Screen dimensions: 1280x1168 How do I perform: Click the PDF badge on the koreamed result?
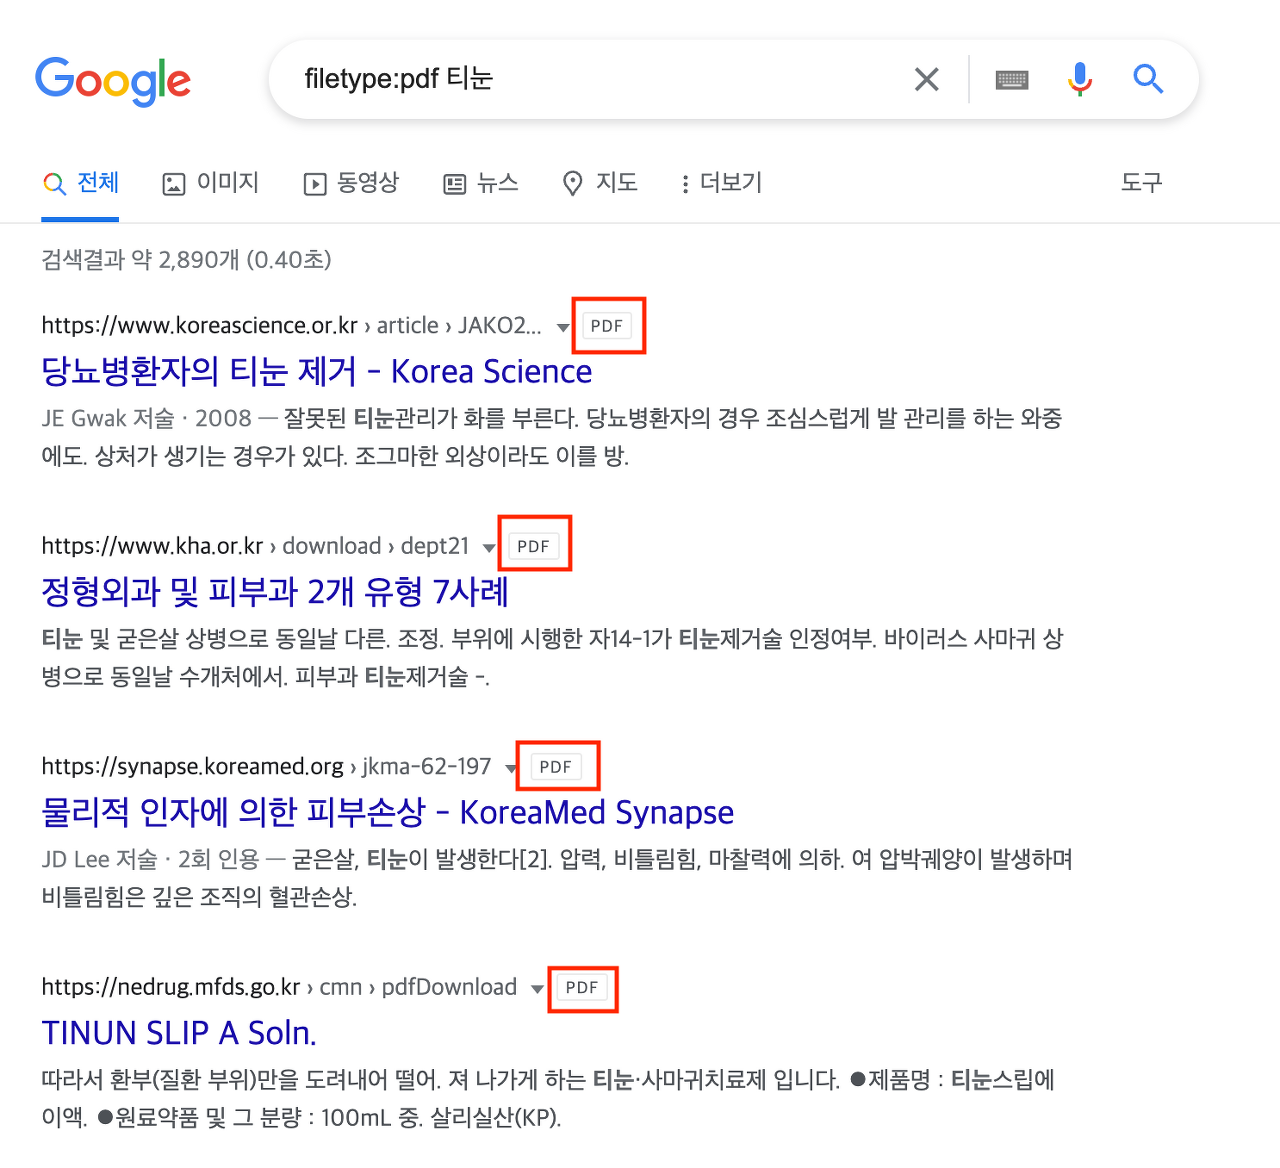click(x=556, y=767)
